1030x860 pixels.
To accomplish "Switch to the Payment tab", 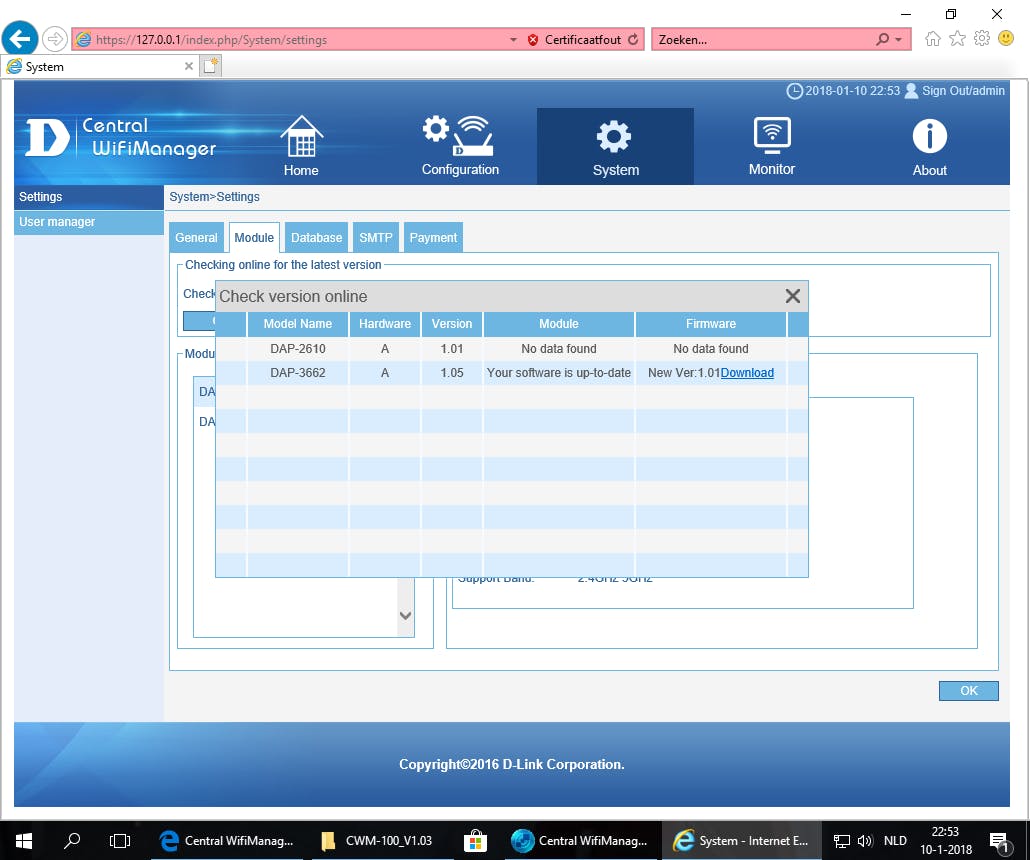I will click(x=433, y=238).
